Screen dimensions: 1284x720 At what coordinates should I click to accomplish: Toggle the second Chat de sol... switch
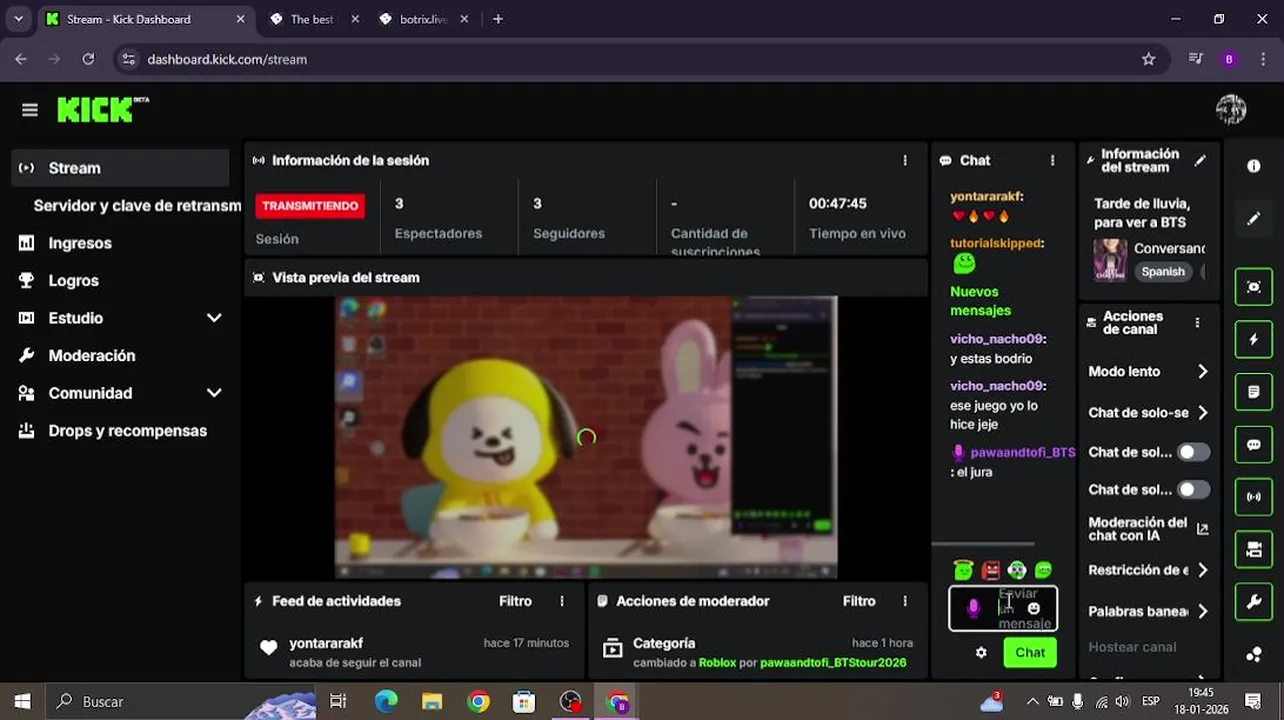click(x=1192, y=489)
